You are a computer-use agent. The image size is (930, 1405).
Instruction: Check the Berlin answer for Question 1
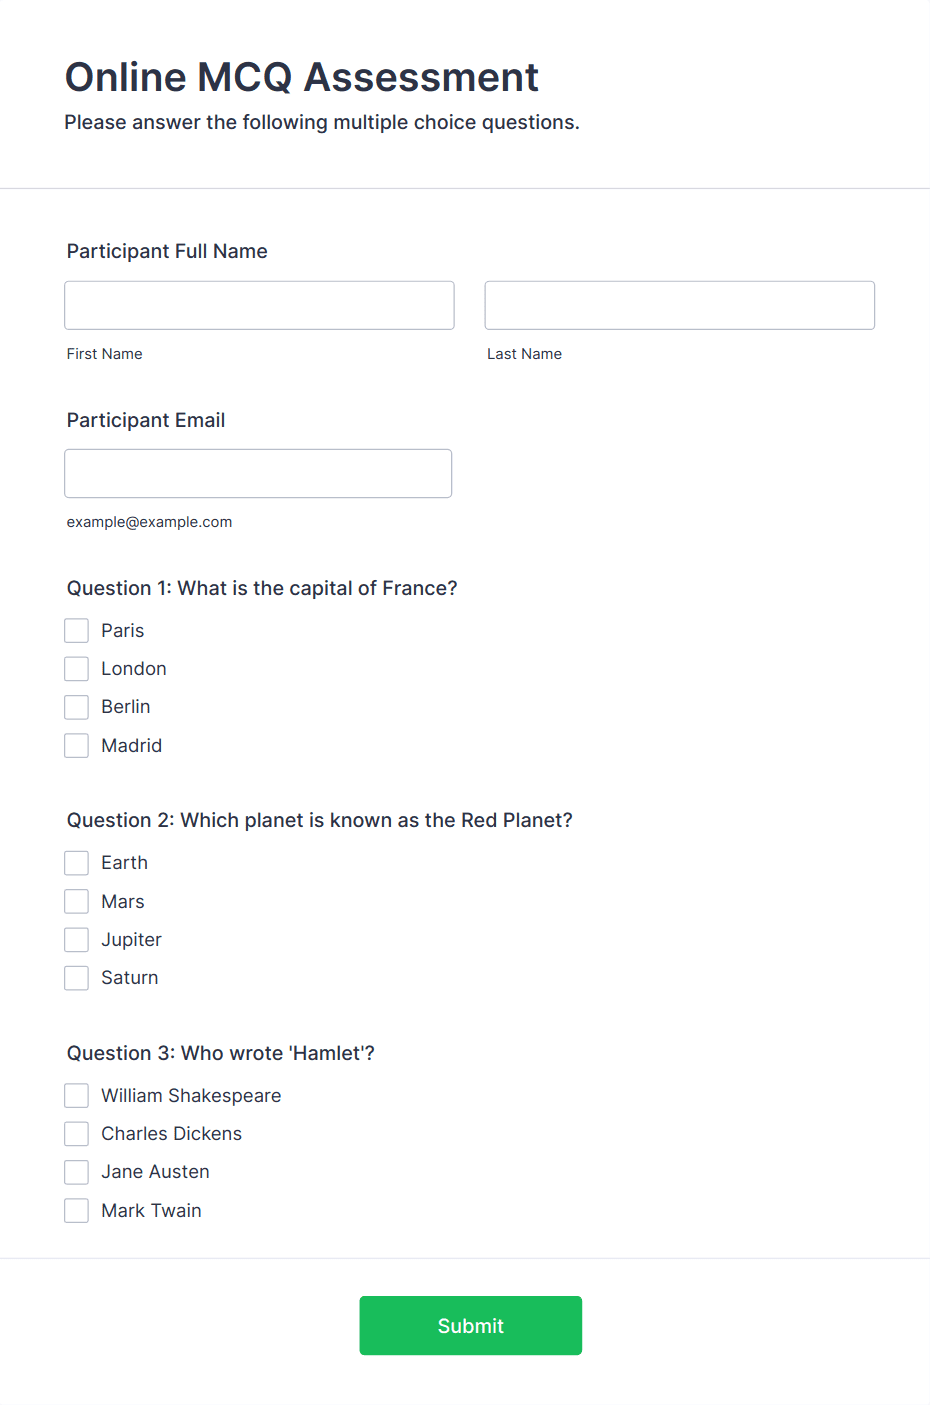[x=76, y=706]
